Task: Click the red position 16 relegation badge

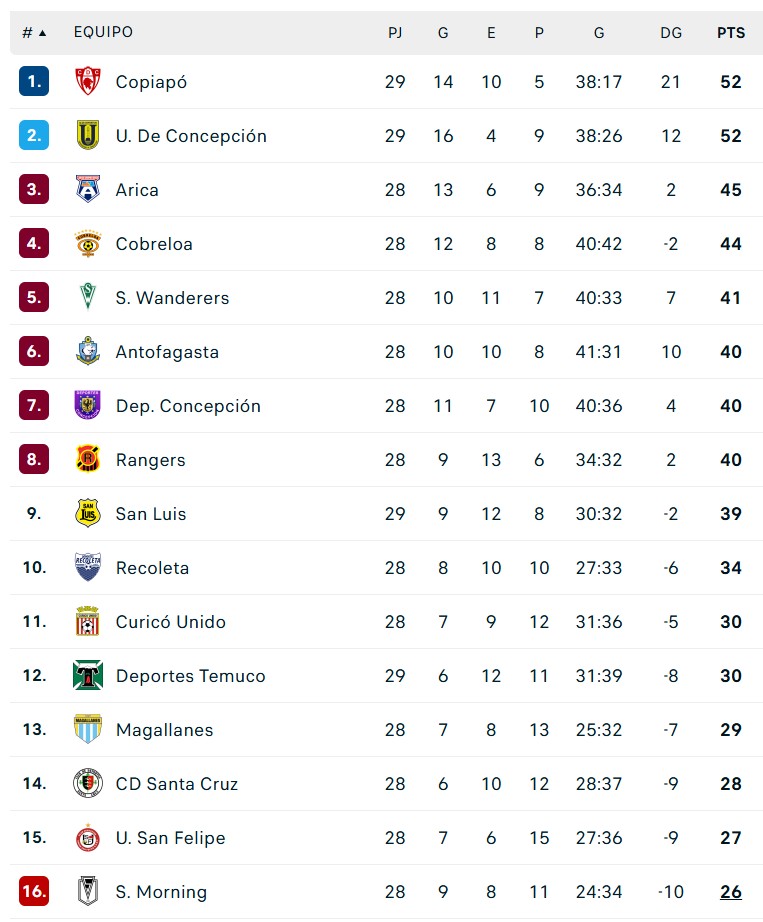Action: click(34, 892)
